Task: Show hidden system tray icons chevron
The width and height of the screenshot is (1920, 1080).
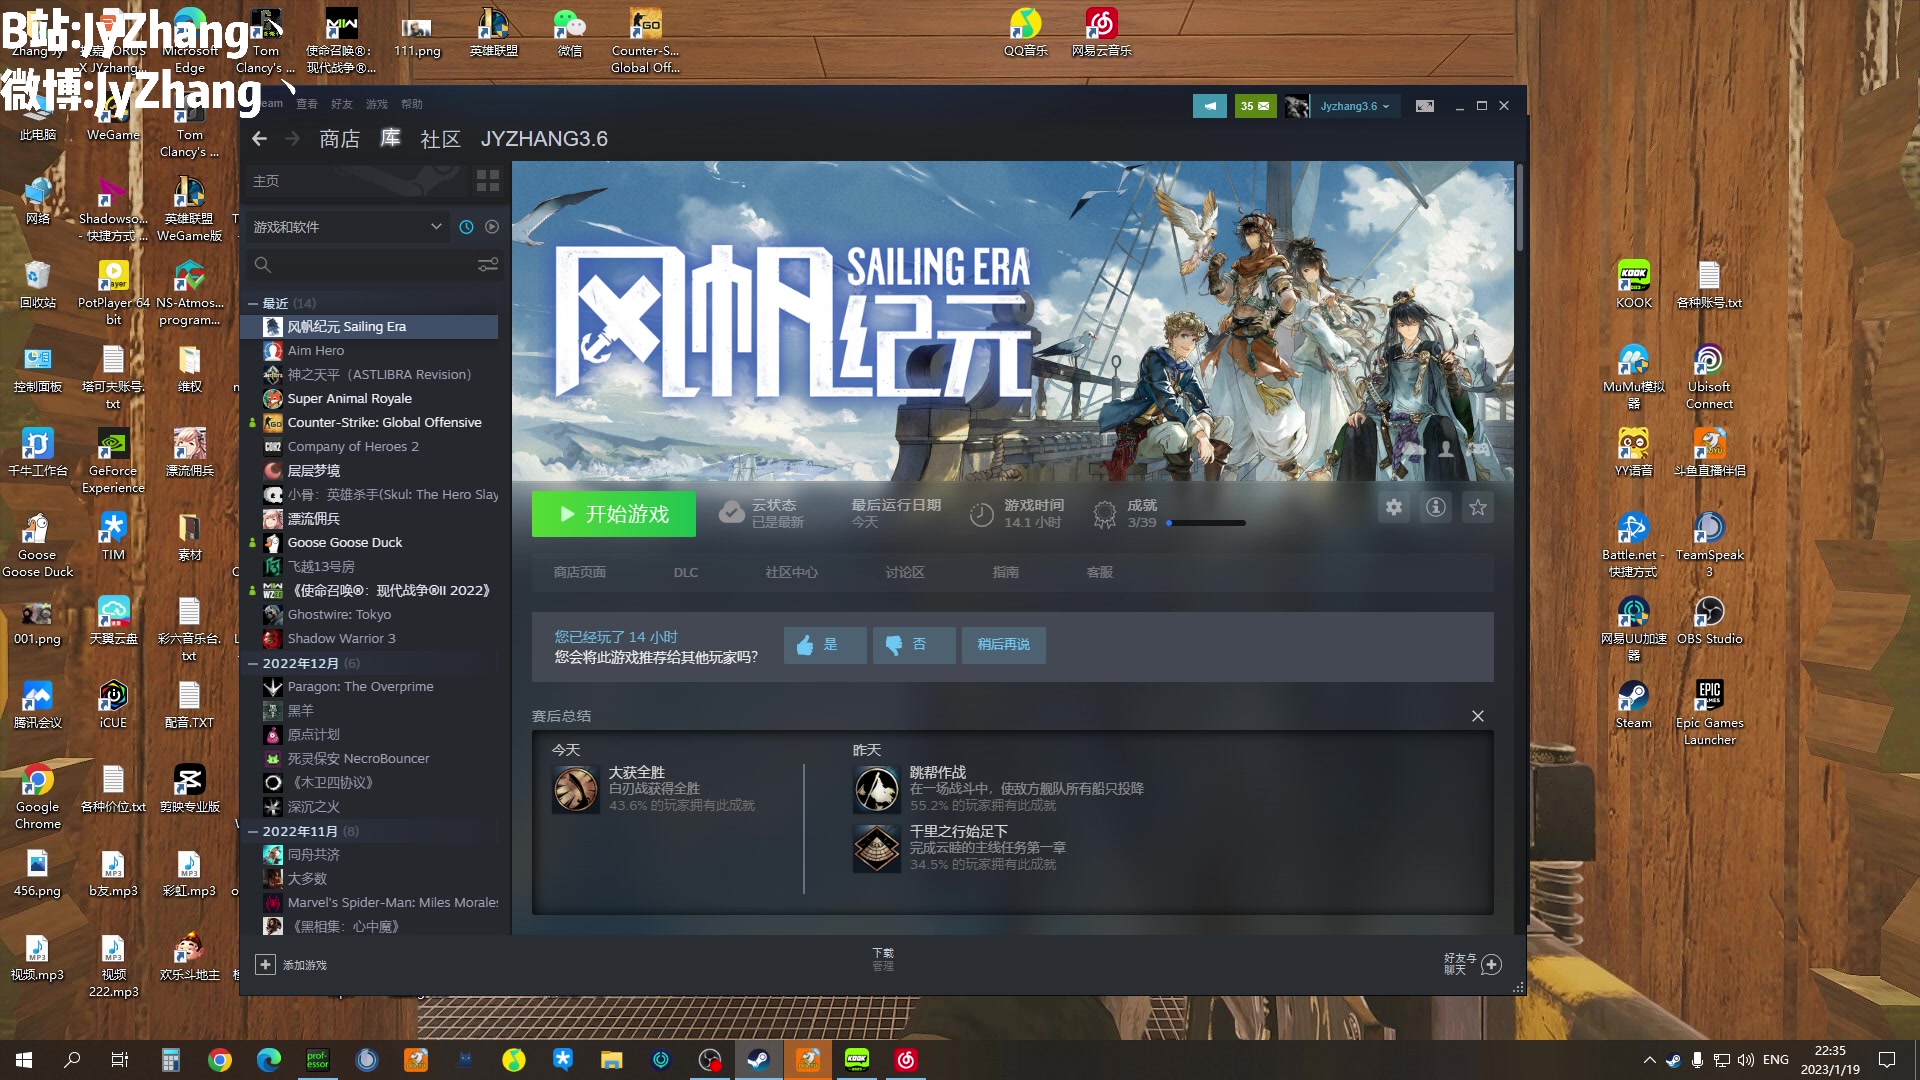Action: pyautogui.click(x=1649, y=1060)
